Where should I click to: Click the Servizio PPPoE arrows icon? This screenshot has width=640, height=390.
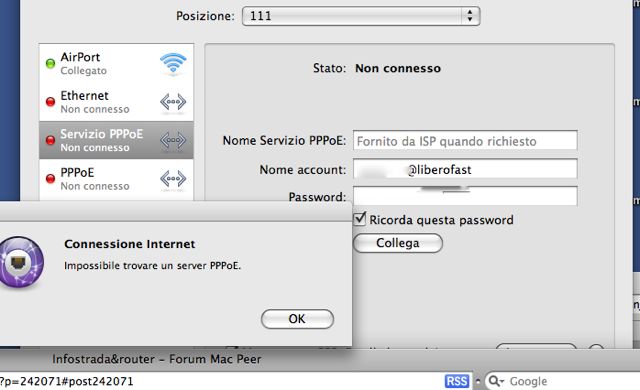173,140
